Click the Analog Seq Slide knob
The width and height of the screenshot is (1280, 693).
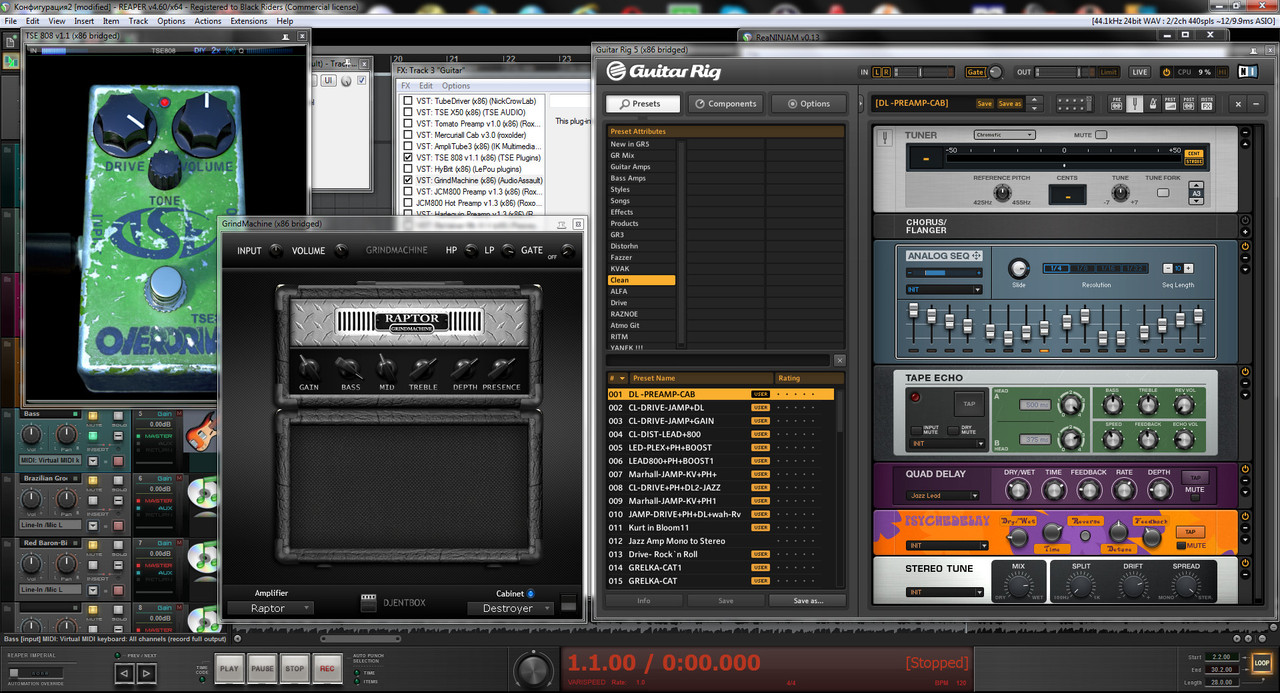(x=1018, y=268)
